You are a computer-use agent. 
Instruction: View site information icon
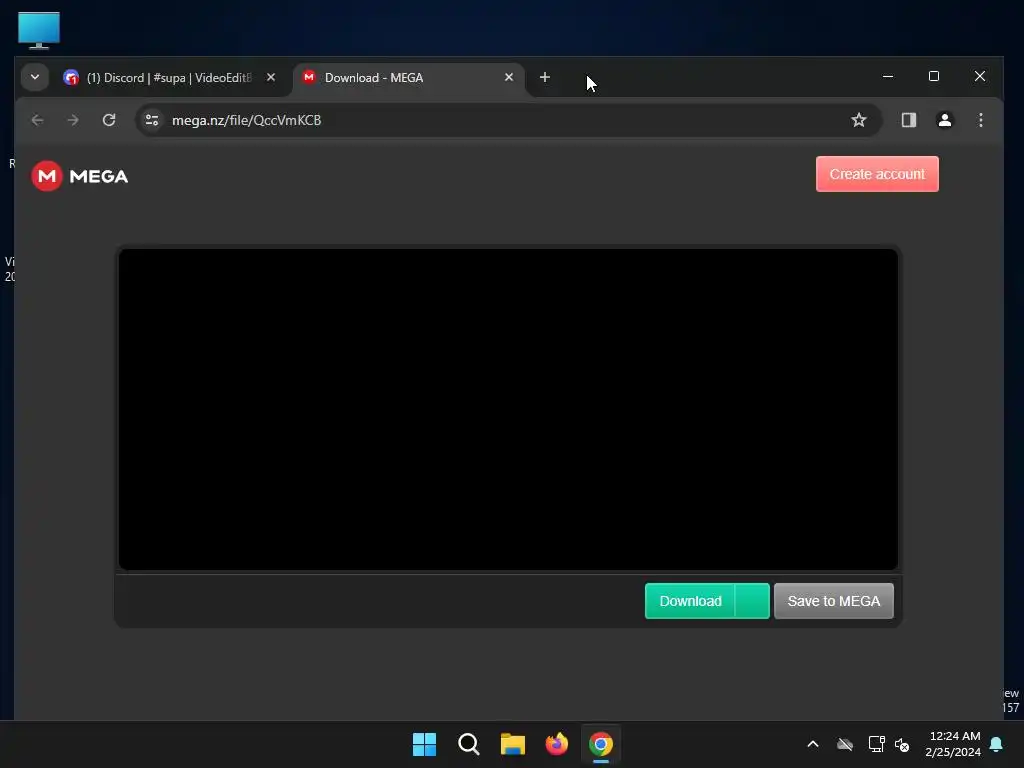152,120
